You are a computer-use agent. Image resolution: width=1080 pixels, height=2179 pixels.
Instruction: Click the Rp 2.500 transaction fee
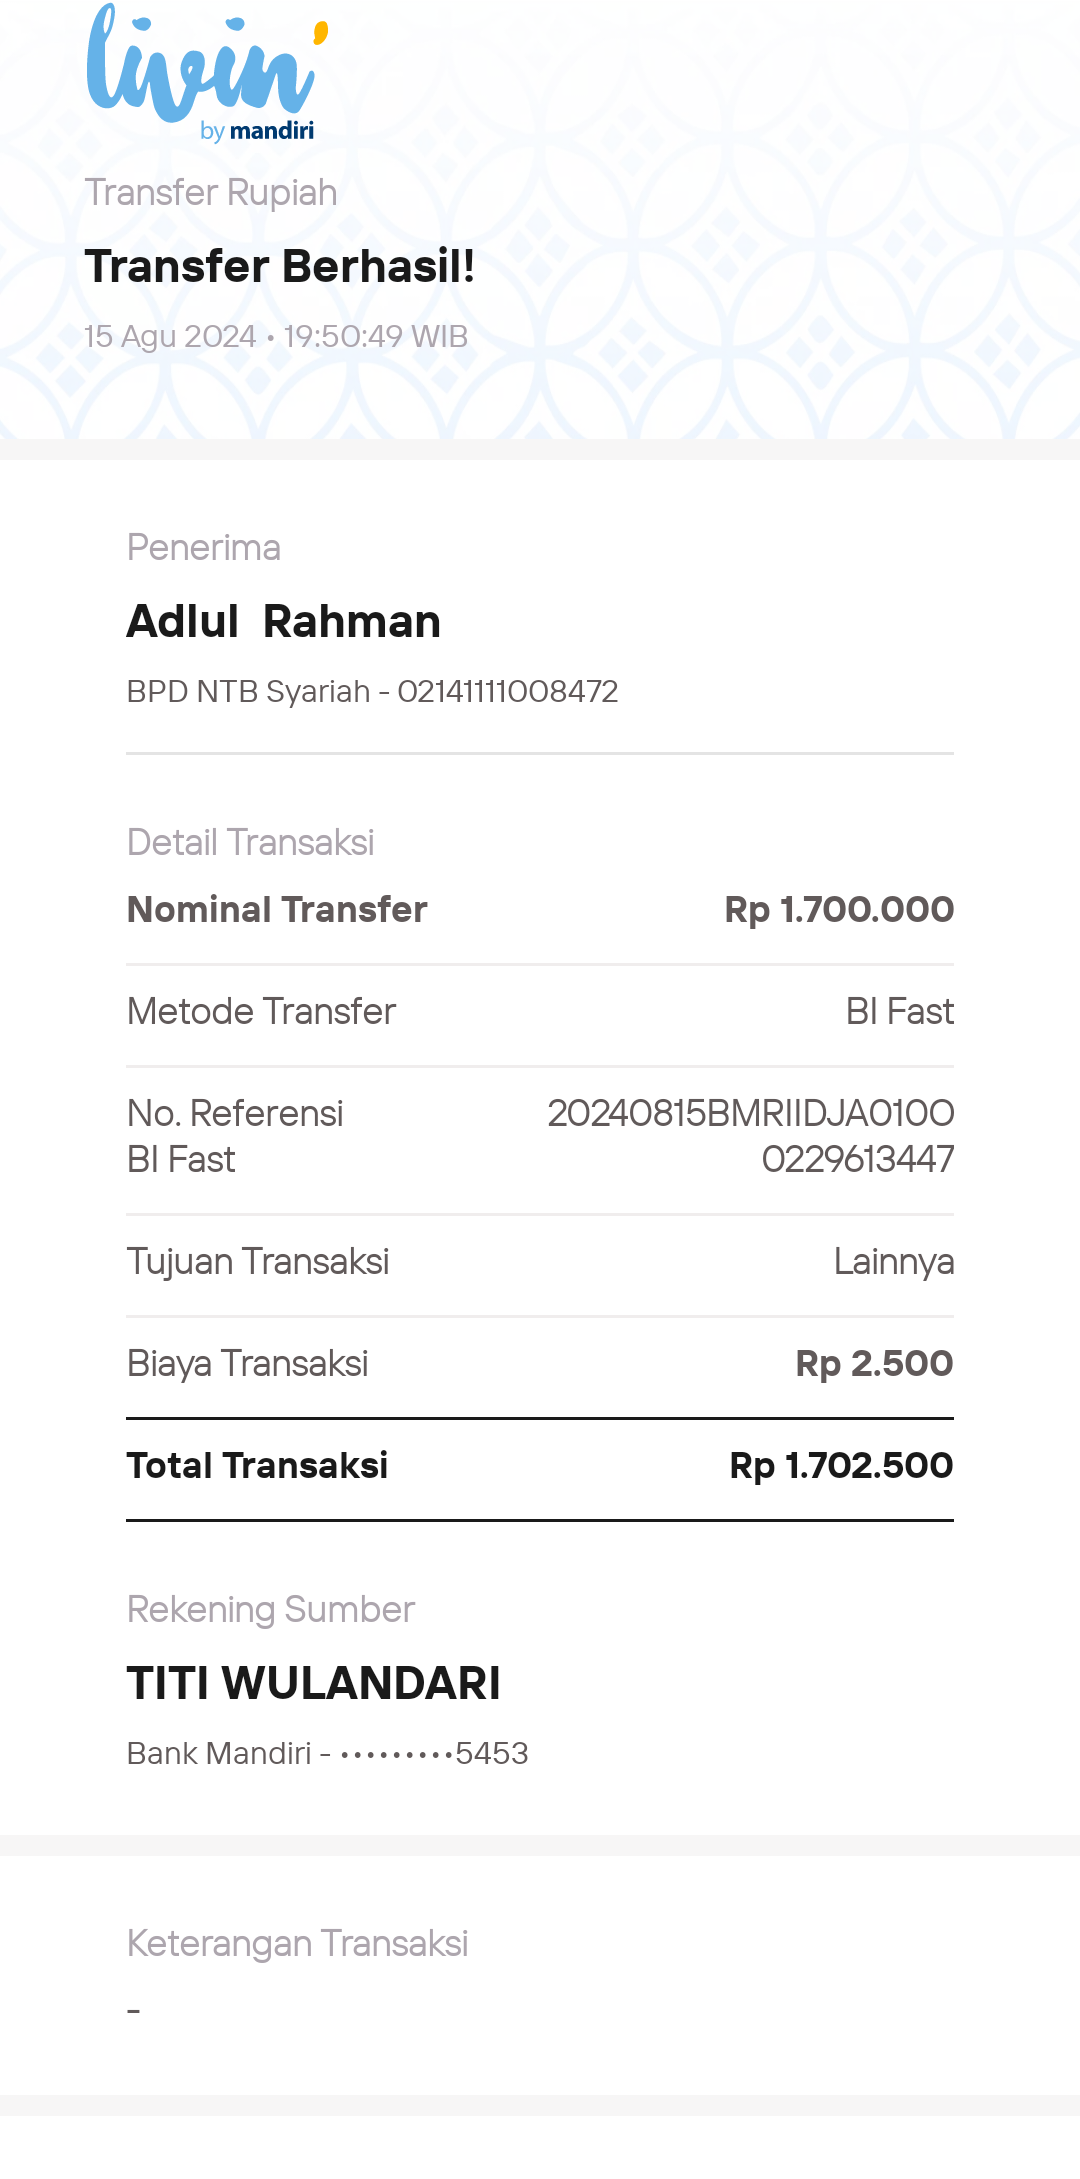tap(874, 1364)
